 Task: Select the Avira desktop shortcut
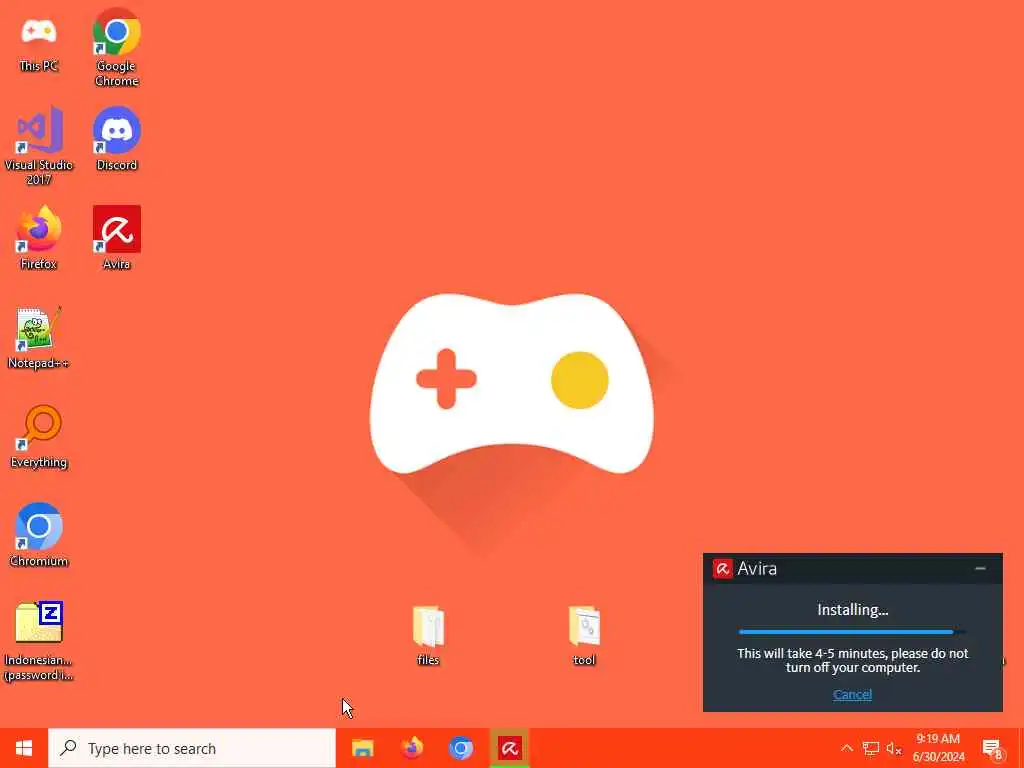click(117, 238)
